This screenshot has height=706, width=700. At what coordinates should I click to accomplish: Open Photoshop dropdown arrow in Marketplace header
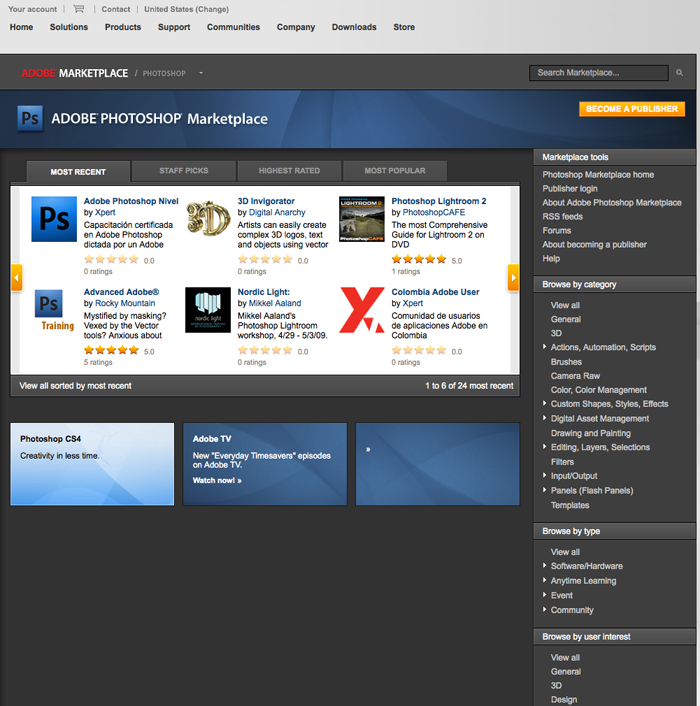click(201, 73)
